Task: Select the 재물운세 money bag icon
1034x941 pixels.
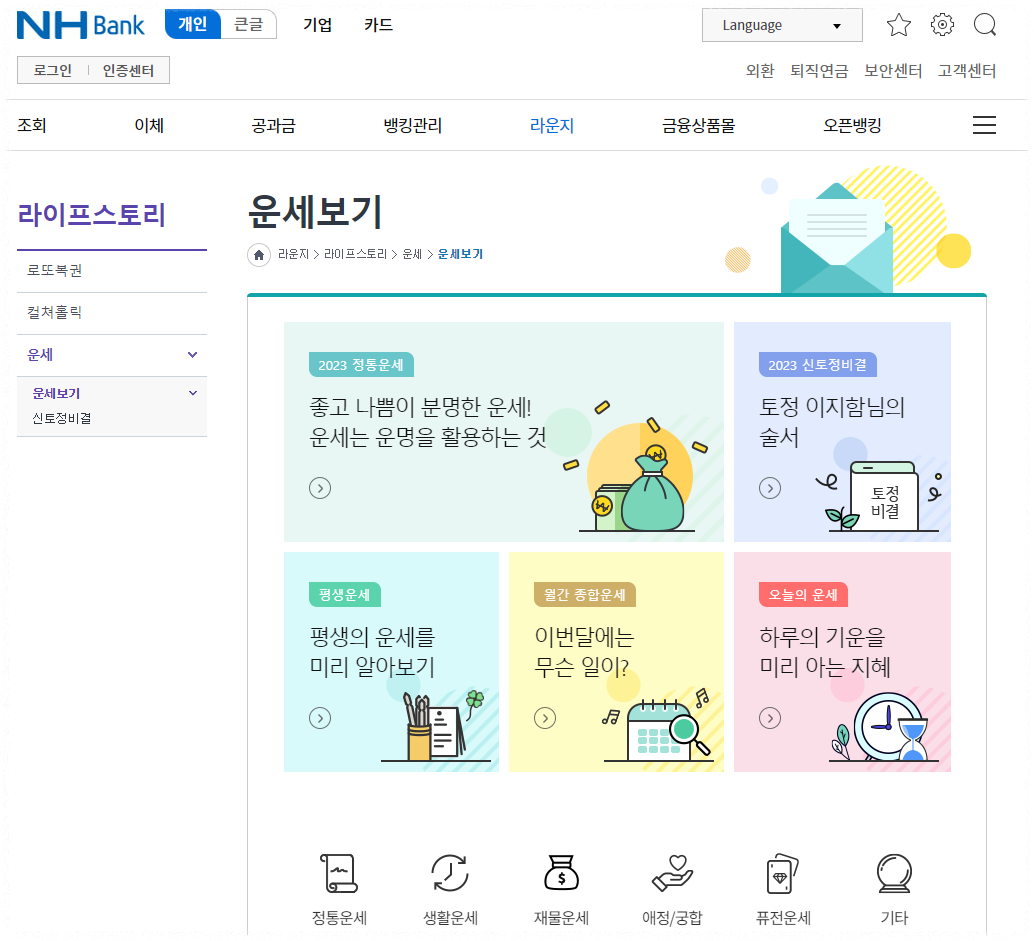Action: 561,873
